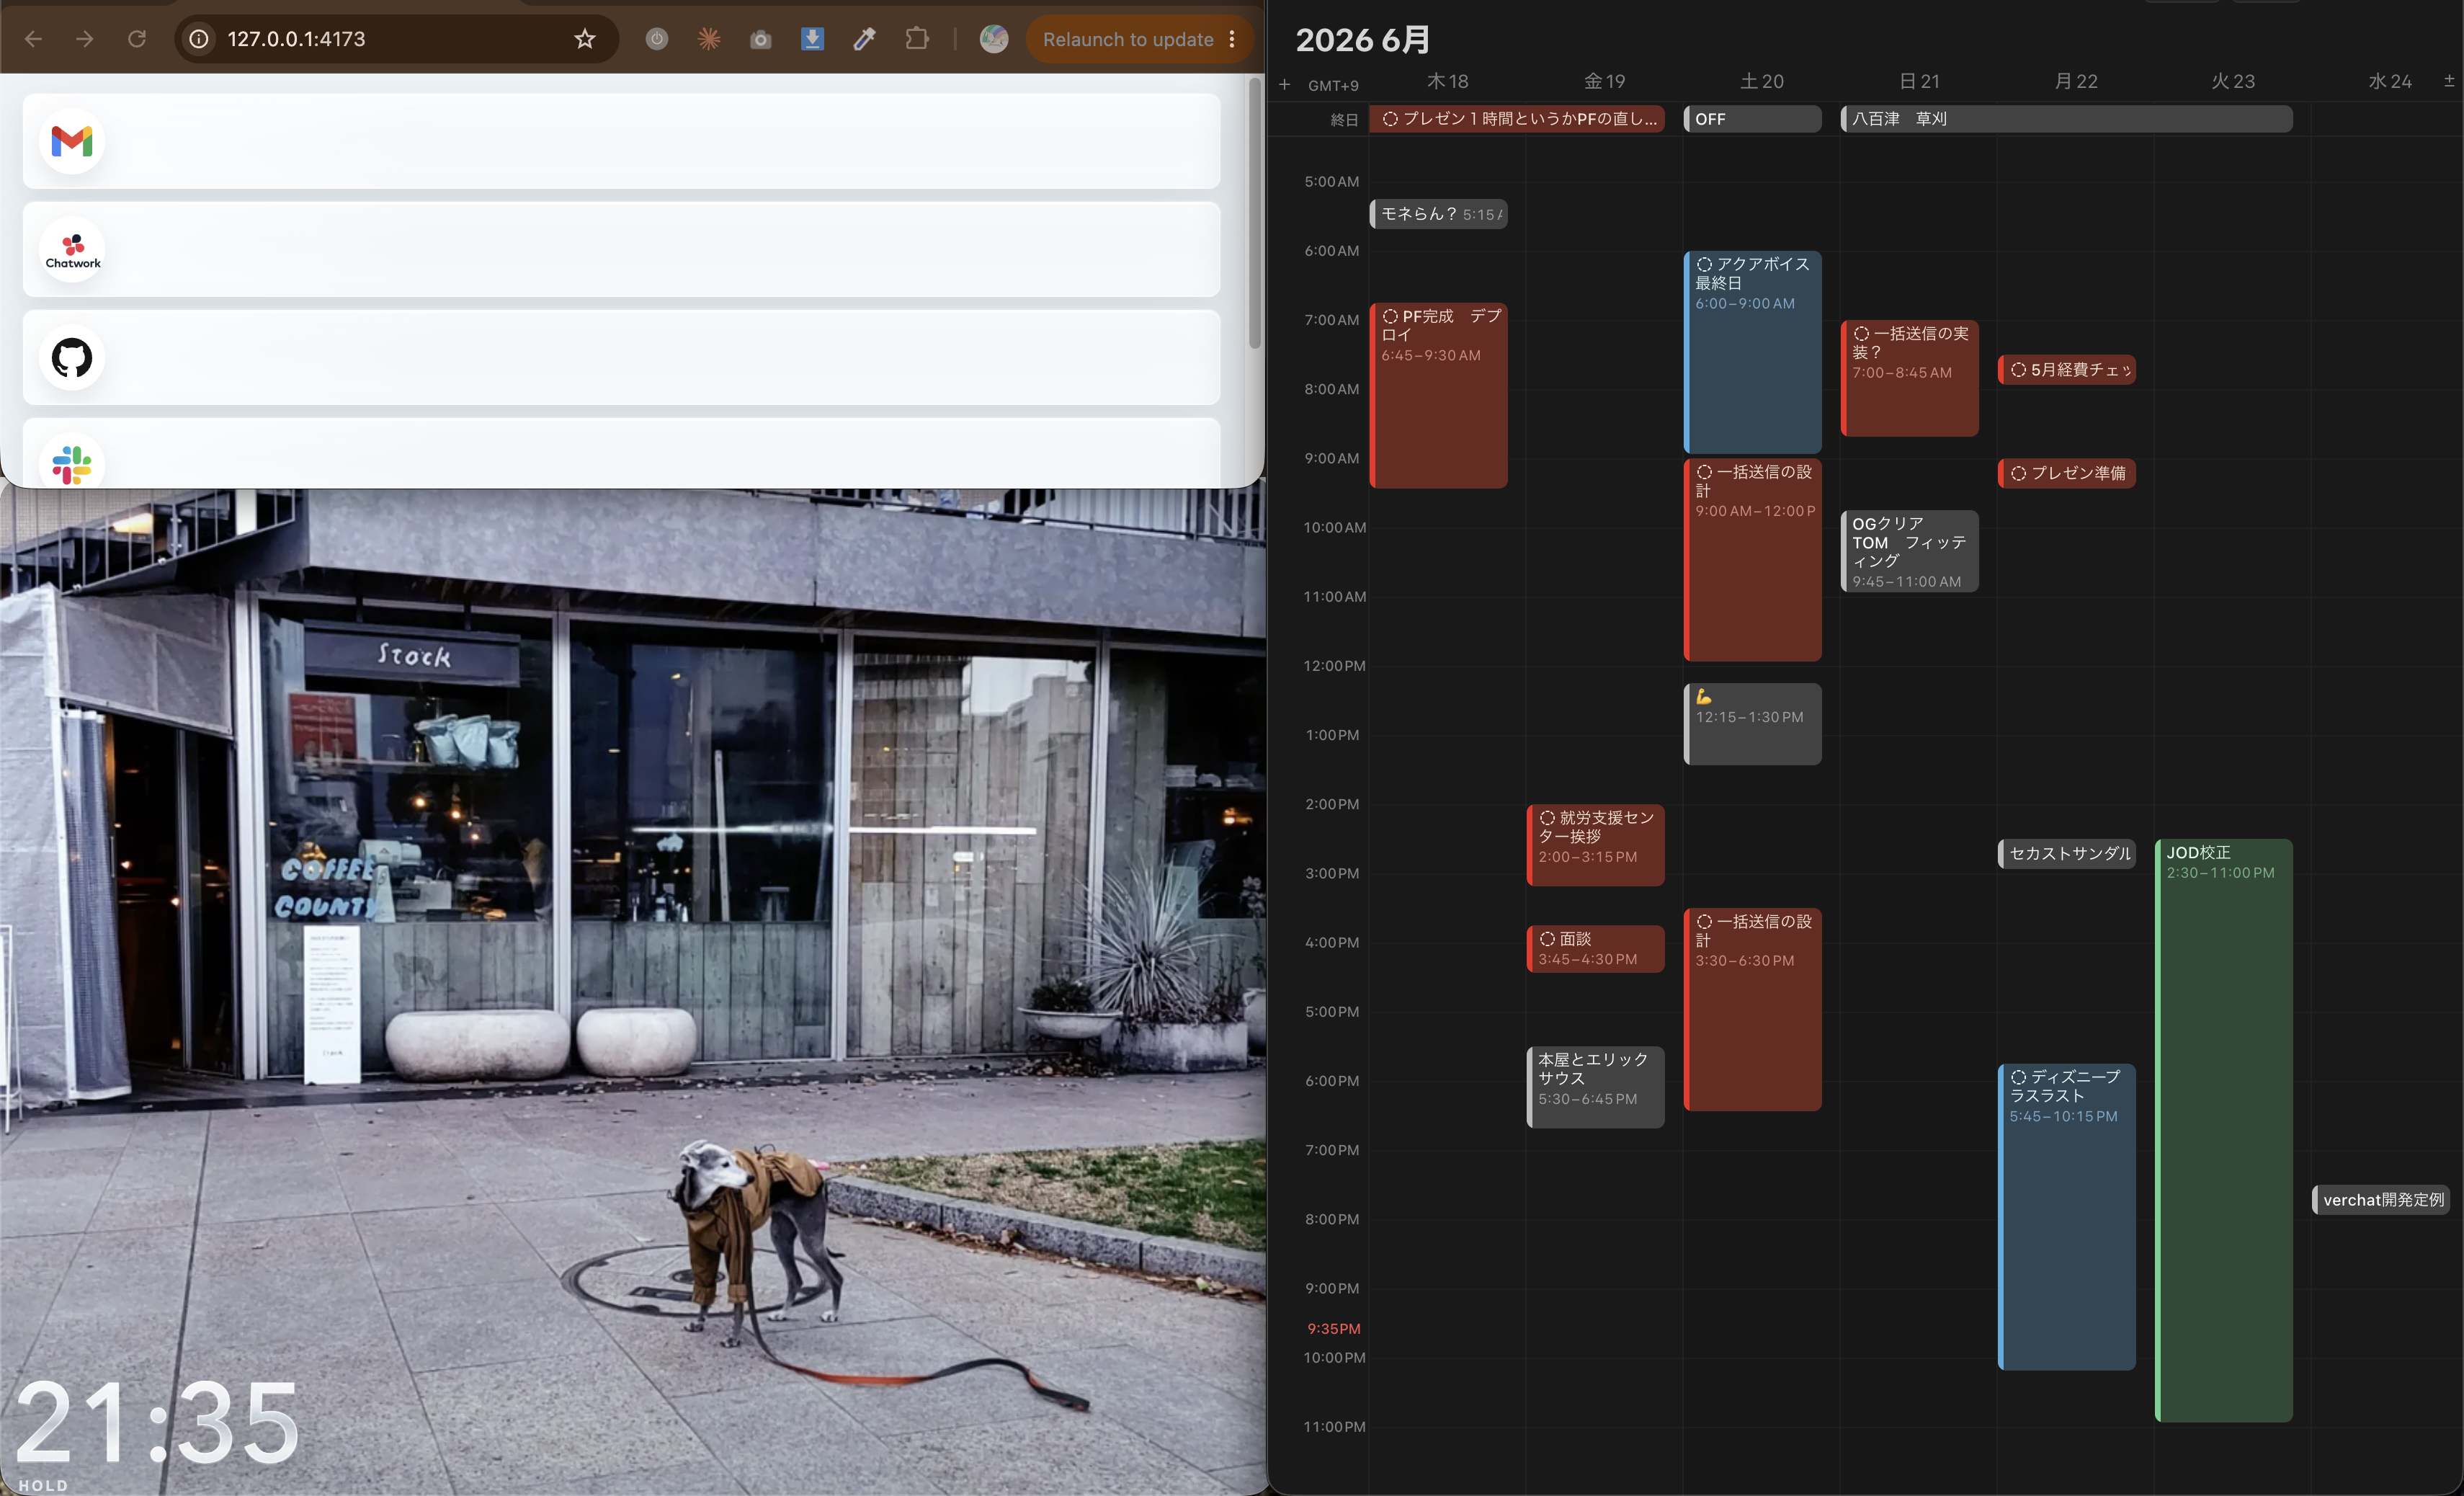Toggle 一括送信の実装？ task circle
The image size is (2464, 1496).
tap(1861, 334)
